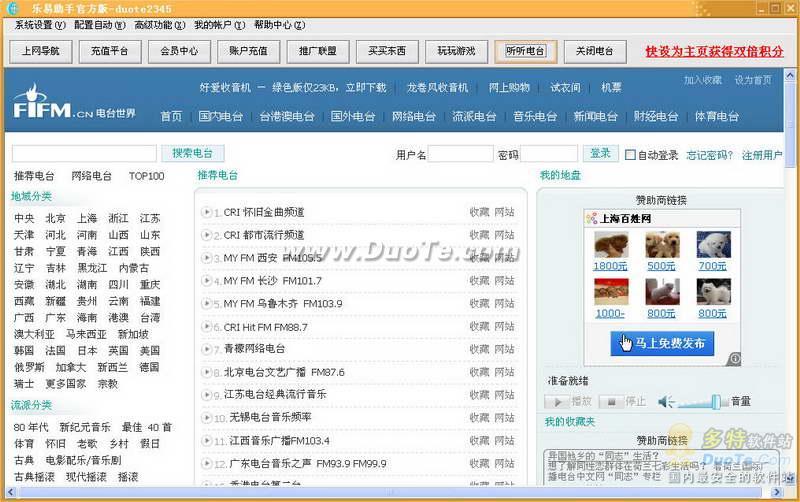The height and width of the screenshot is (502, 800).
Task: Click the vertical scrollbar up arrow
Action: (x=790, y=76)
